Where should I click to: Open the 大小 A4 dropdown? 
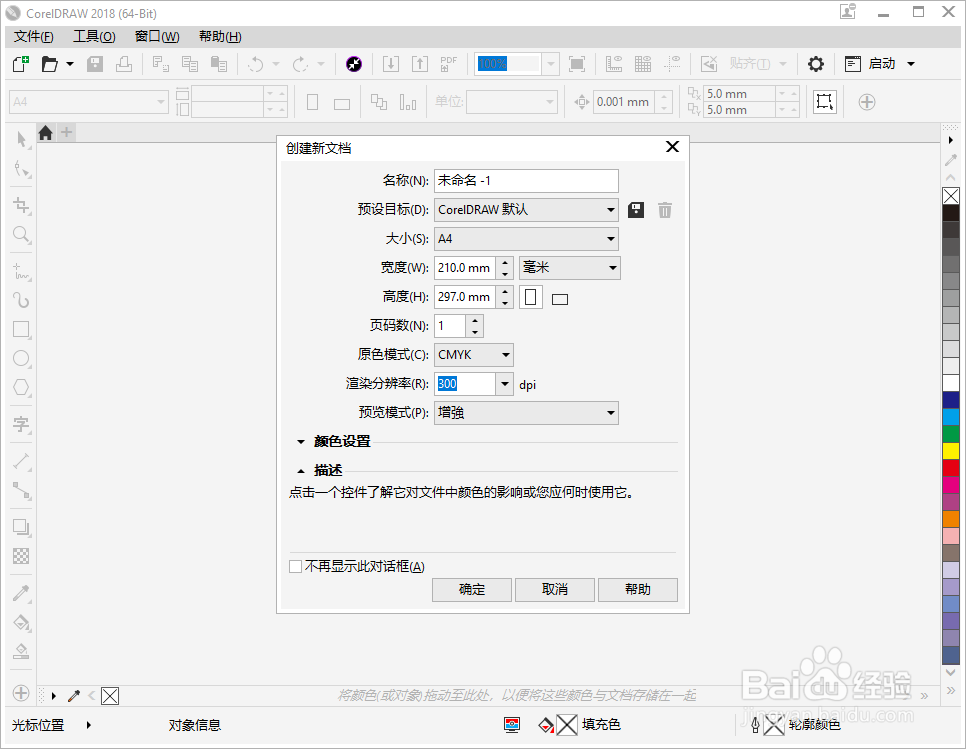tap(526, 239)
